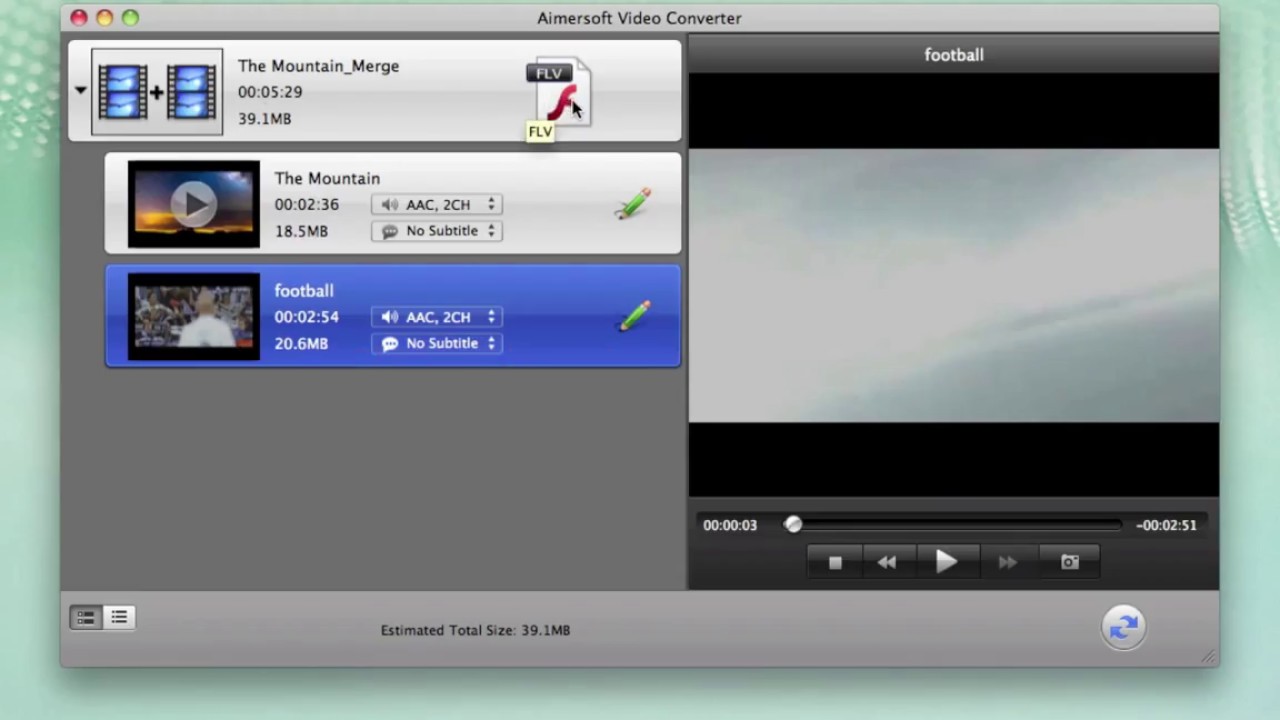Viewport: 1280px width, 720px height.
Task: Collapse The Mountain_Merge group
Action: click(x=80, y=91)
